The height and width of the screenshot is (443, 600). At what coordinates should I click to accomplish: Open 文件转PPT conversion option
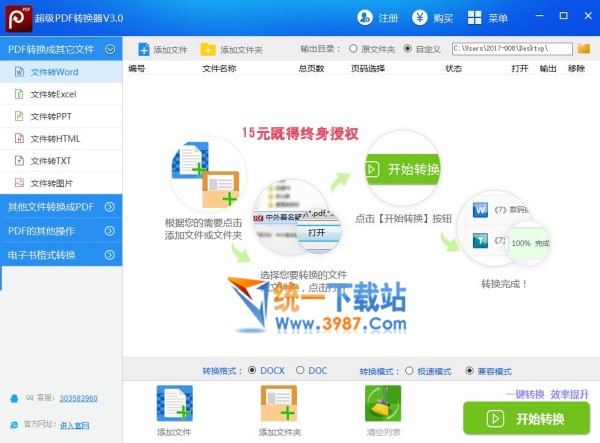61,116
